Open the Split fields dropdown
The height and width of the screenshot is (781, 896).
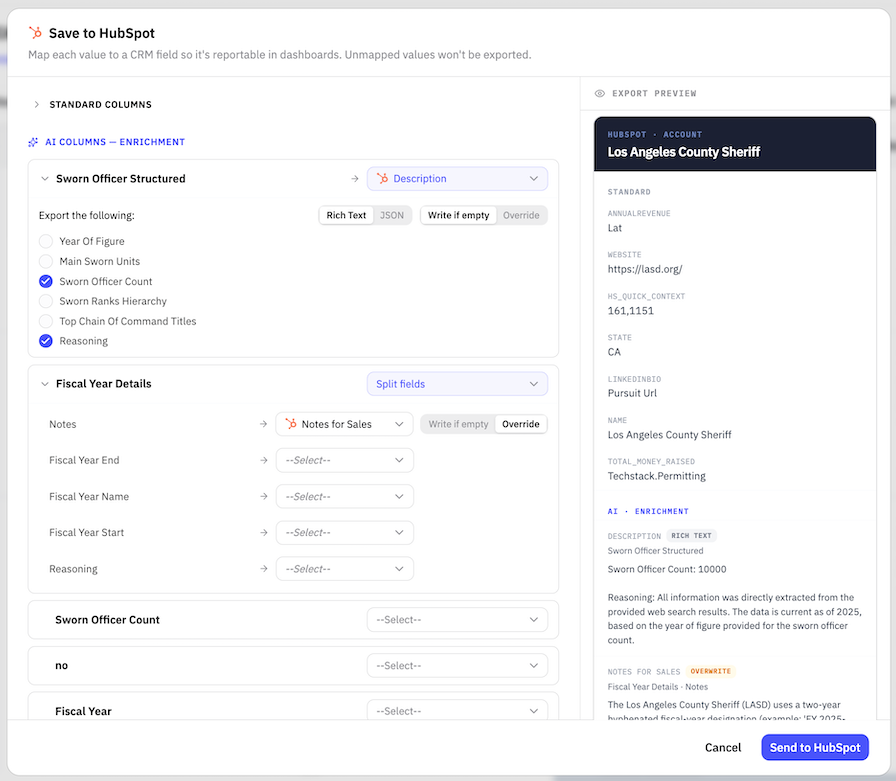pyautogui.click(x=457, y=384)
